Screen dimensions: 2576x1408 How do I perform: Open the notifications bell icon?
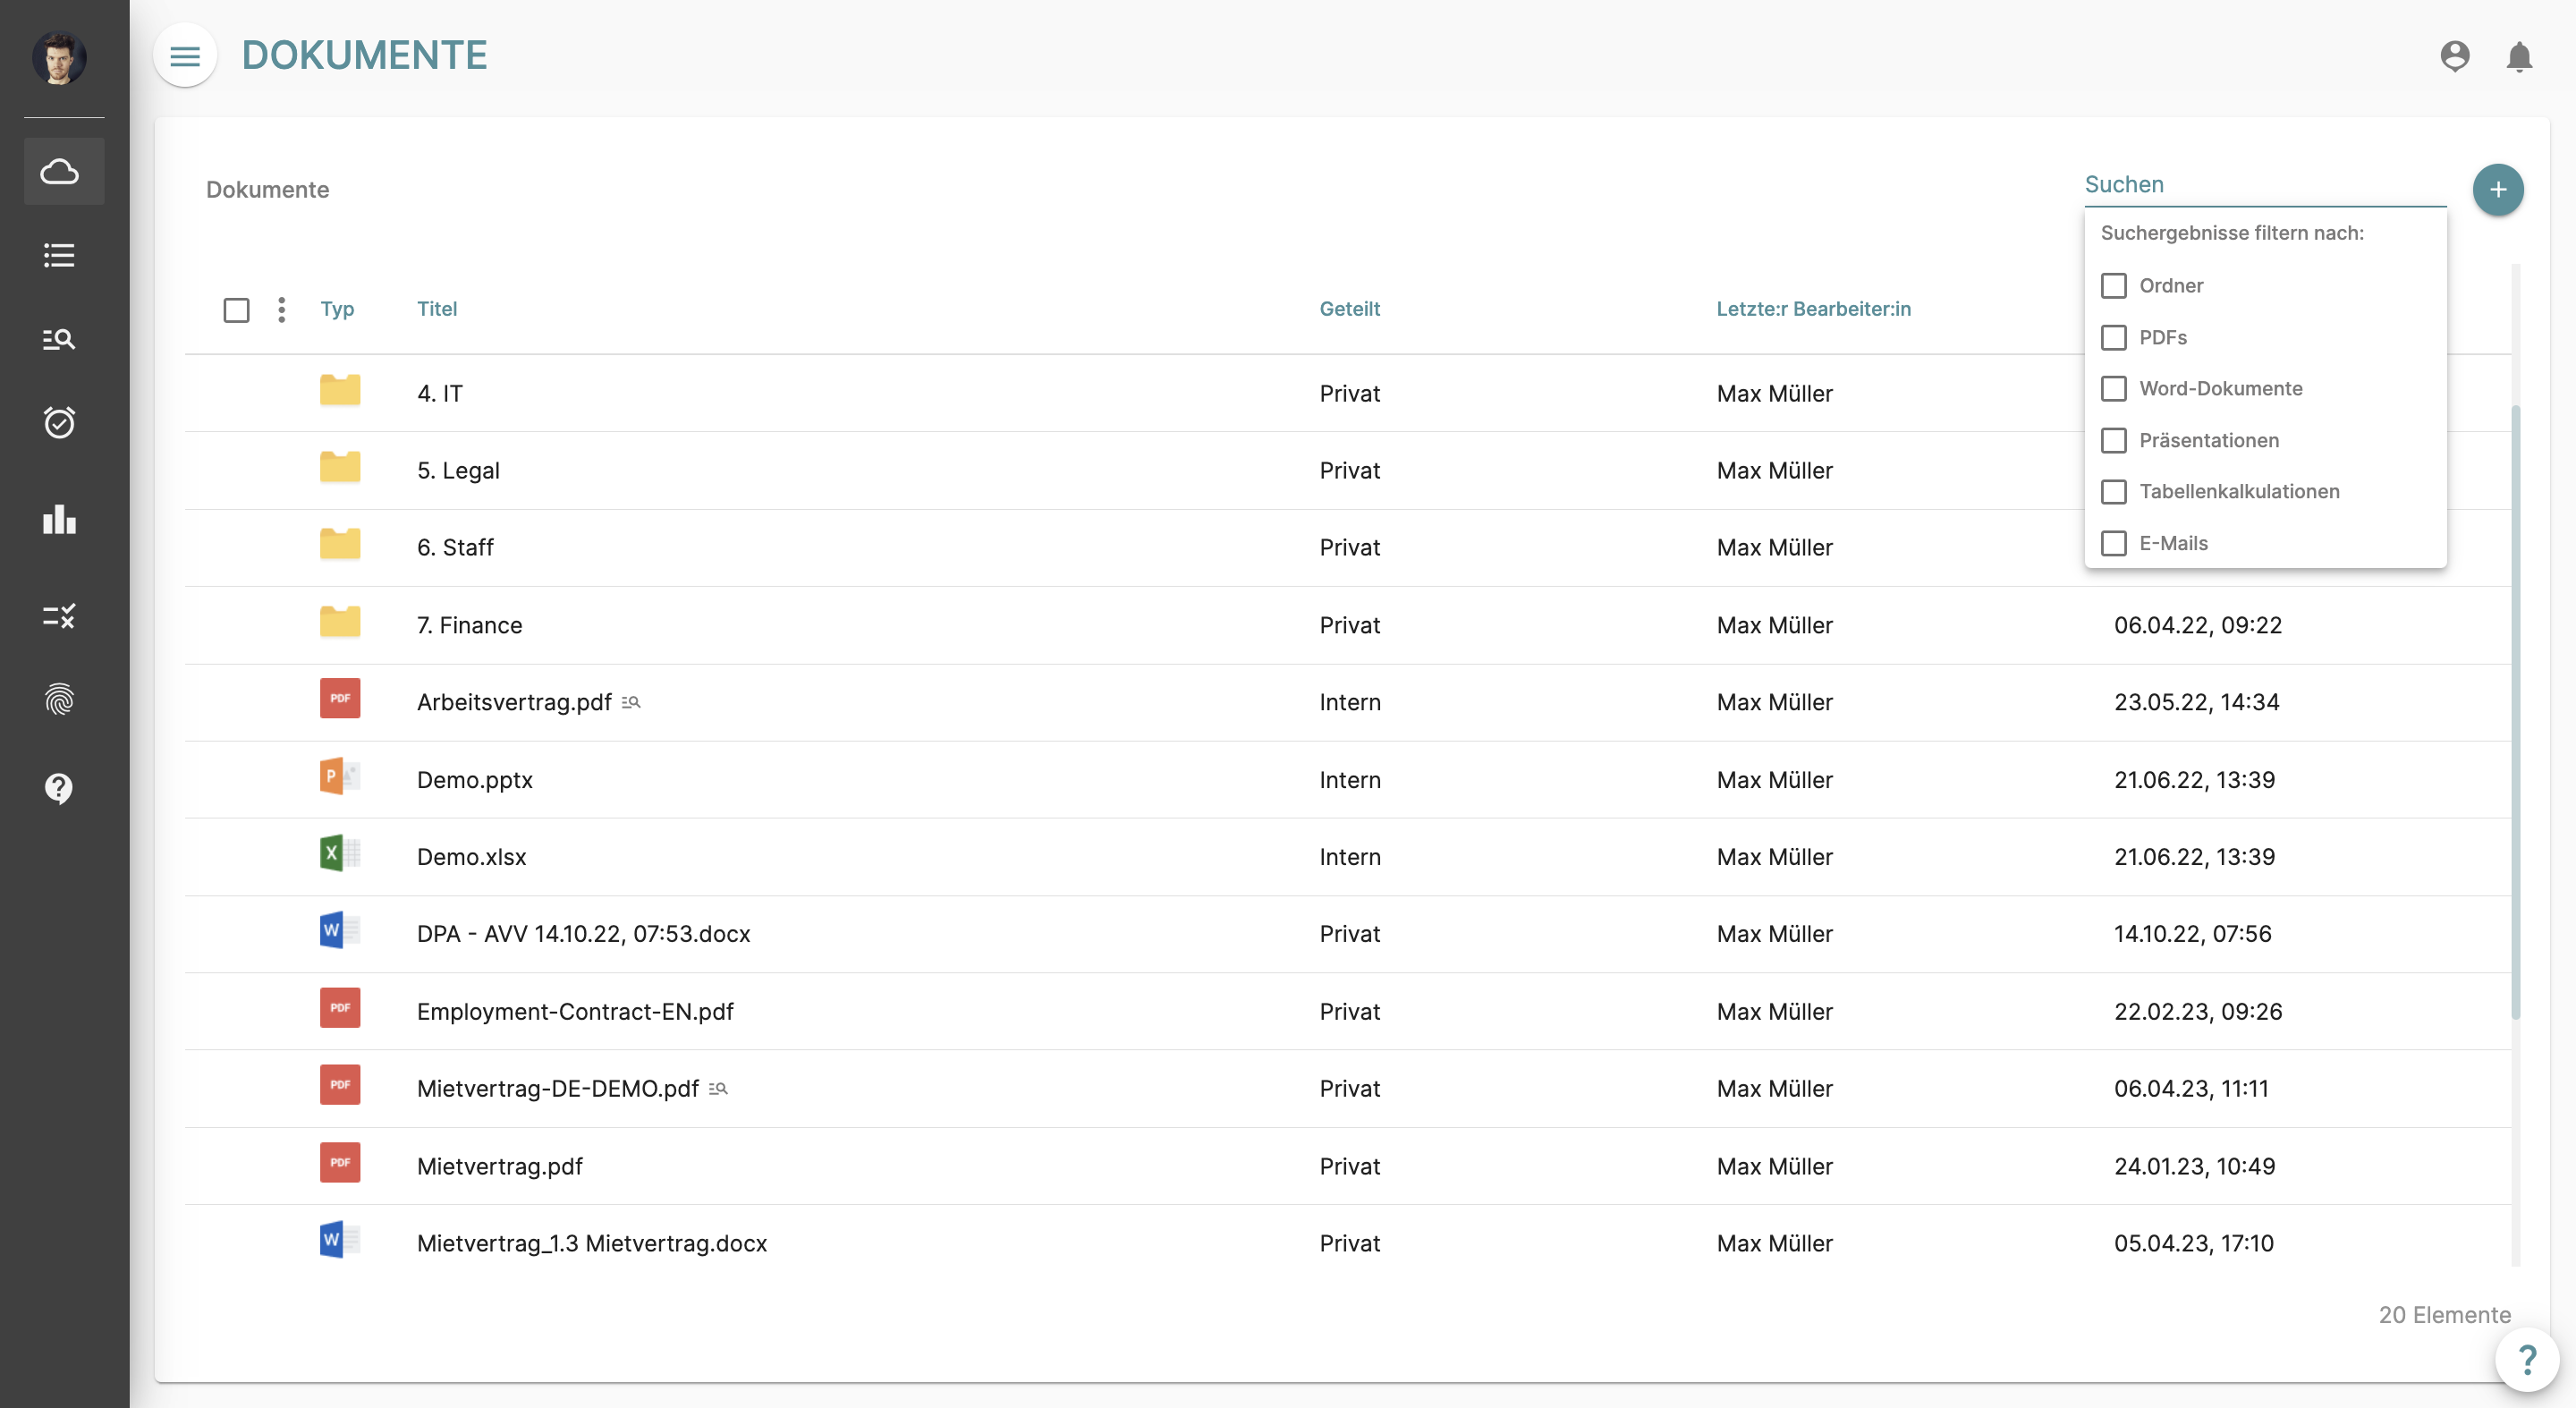(x=2519, y=57)
